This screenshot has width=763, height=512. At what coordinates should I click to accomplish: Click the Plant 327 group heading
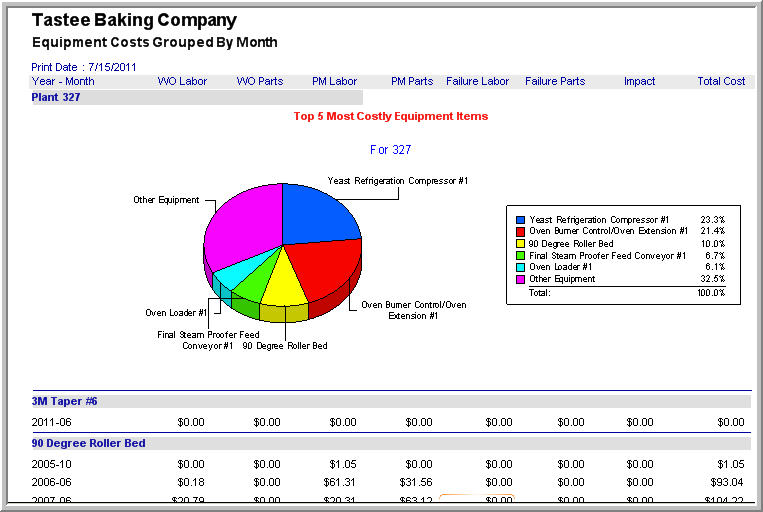[55, 97]
